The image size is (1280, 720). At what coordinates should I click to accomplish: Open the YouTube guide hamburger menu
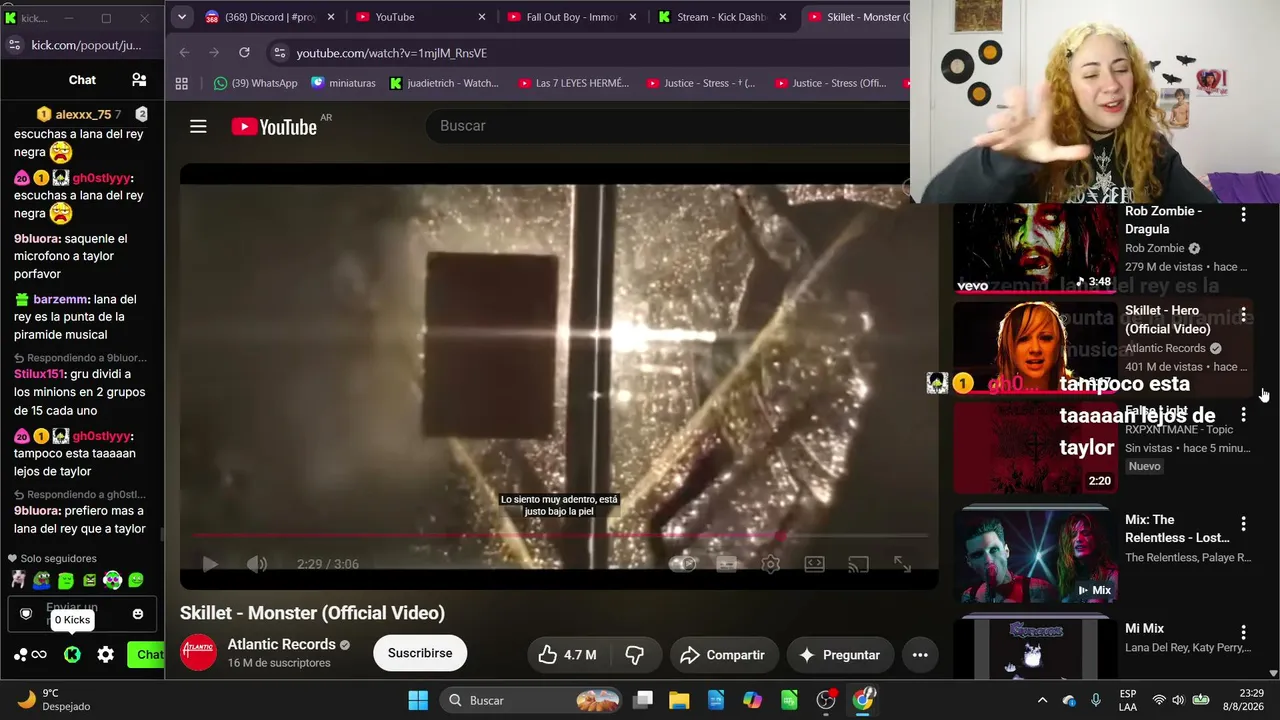(x=198, y=126)
